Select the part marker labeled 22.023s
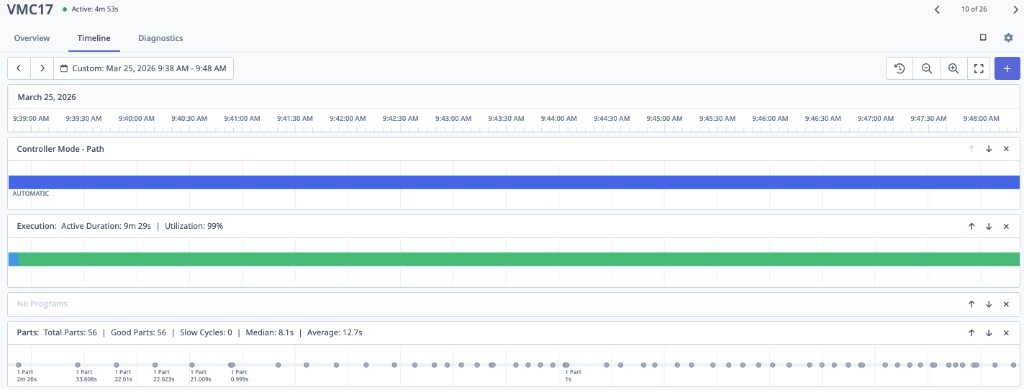The width and height of the screenshot is (1024, 390). point(155,365)
